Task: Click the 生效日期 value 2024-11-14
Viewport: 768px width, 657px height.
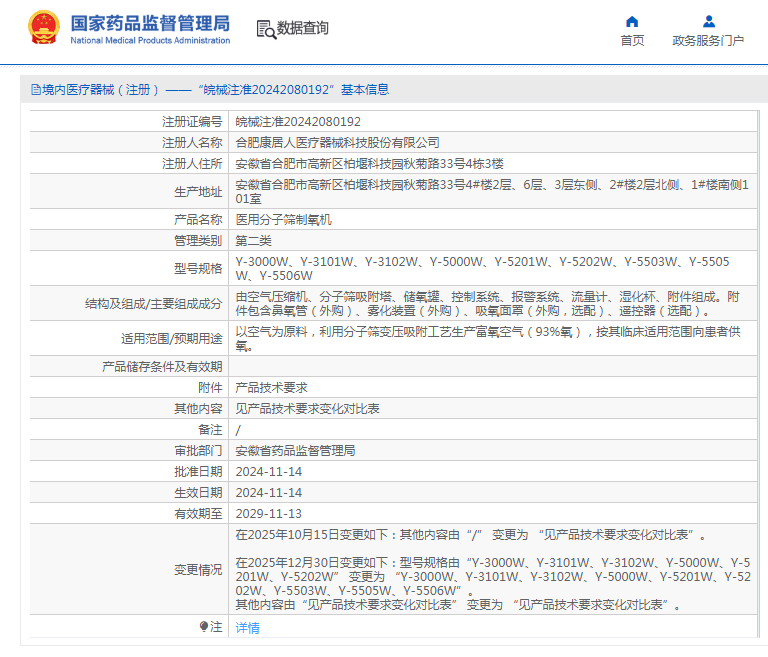Action: 268,493
